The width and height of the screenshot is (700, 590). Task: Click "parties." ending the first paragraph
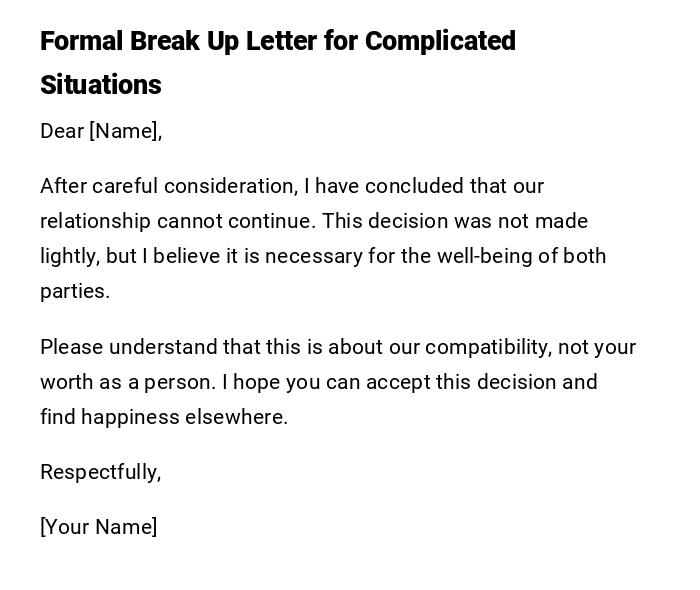pyautogui.click(x=75, y=291)
